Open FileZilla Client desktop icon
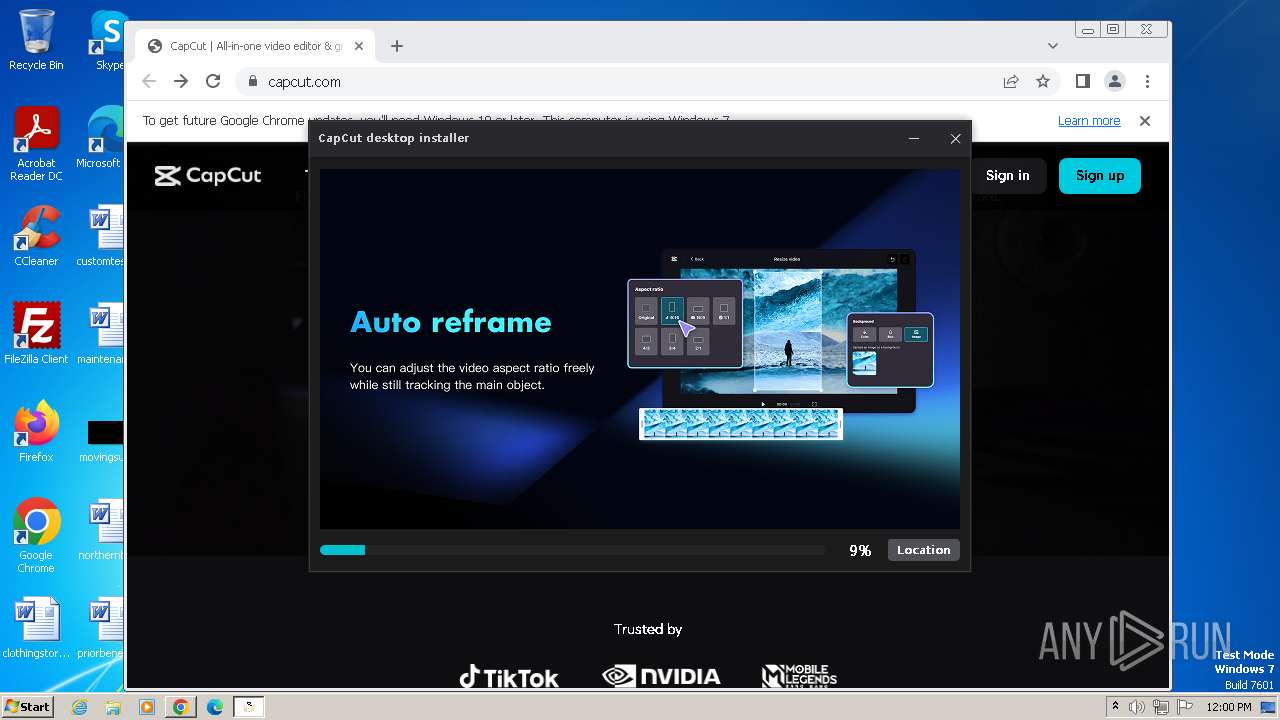 pos(36,334)
